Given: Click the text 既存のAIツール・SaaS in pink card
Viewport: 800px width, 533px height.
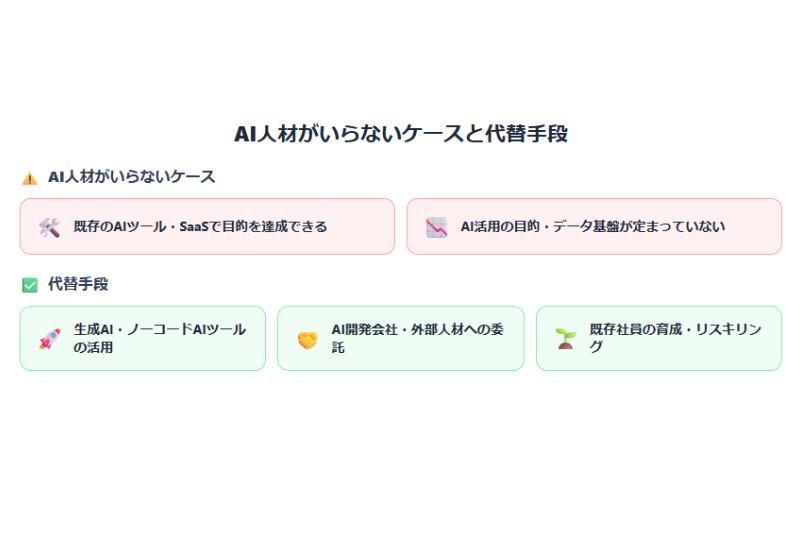Looking at the screenshot, I should [x=141, y=226].
